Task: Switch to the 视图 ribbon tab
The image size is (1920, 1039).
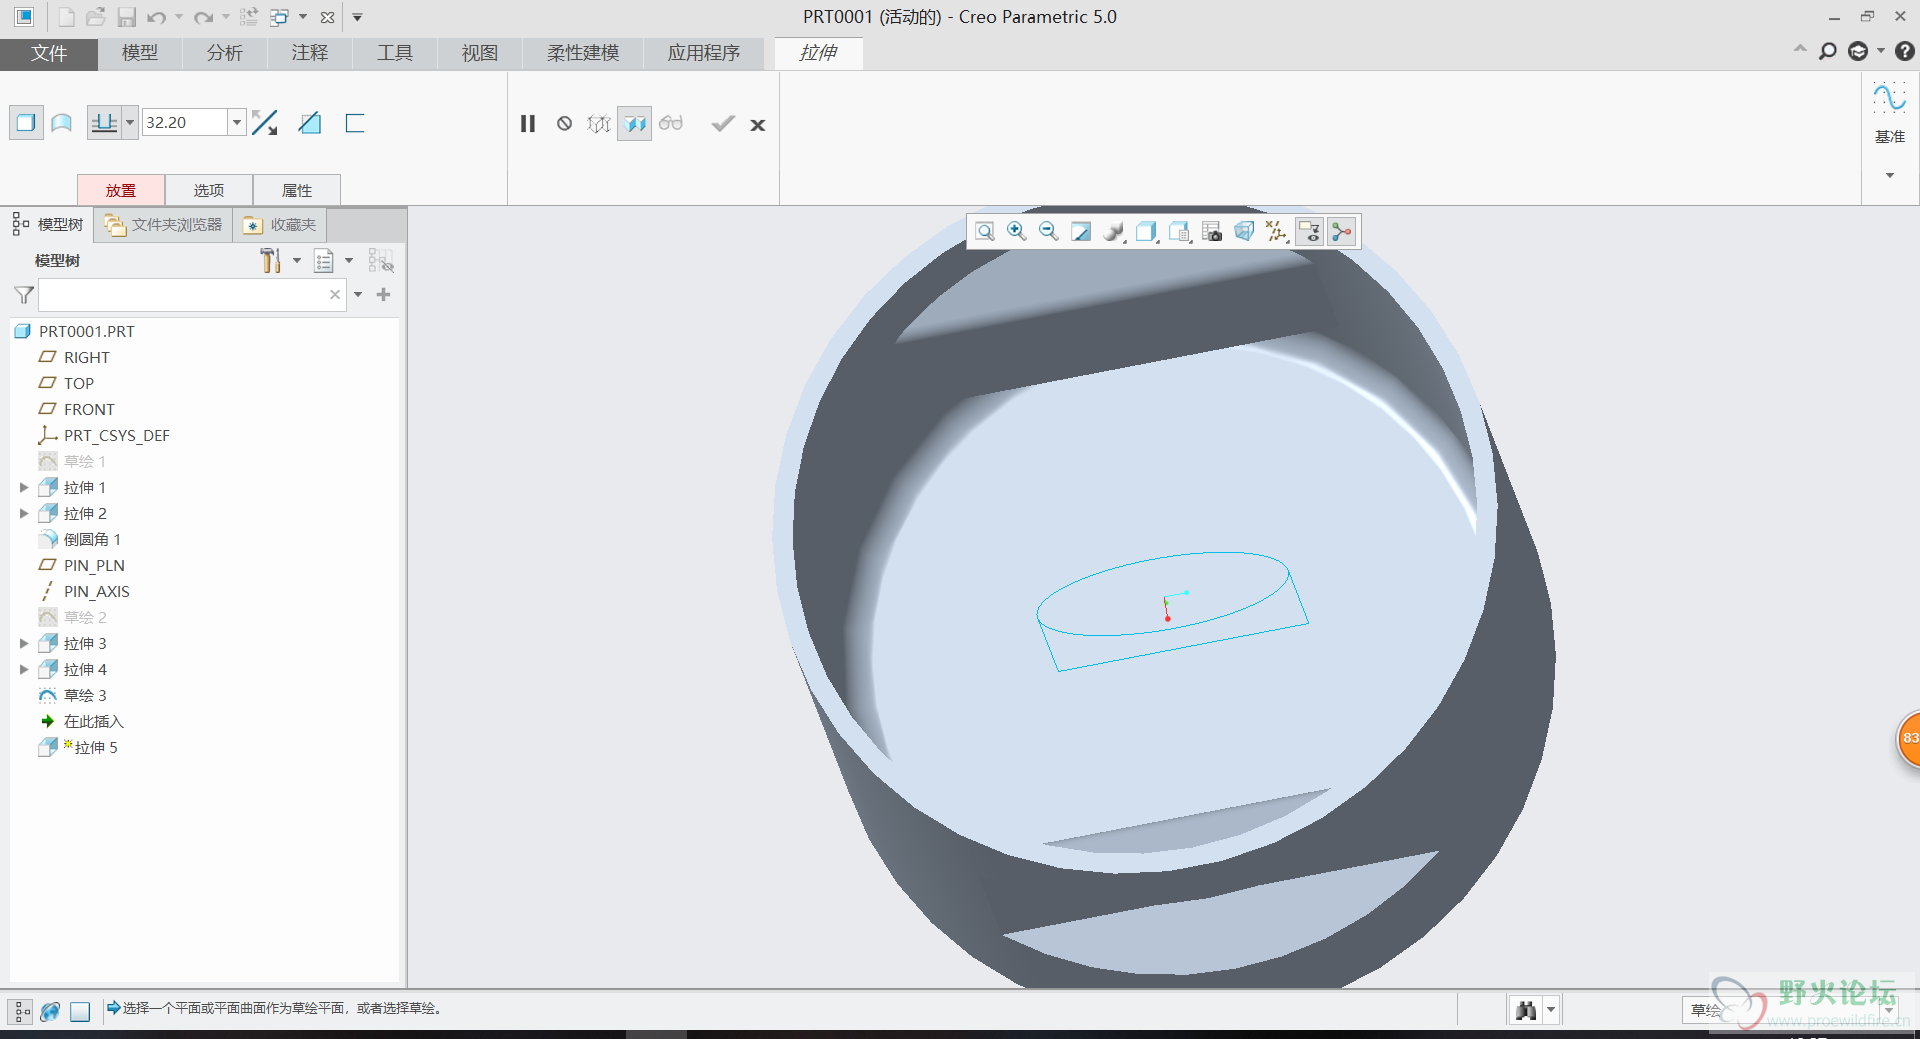Action: 480,53
